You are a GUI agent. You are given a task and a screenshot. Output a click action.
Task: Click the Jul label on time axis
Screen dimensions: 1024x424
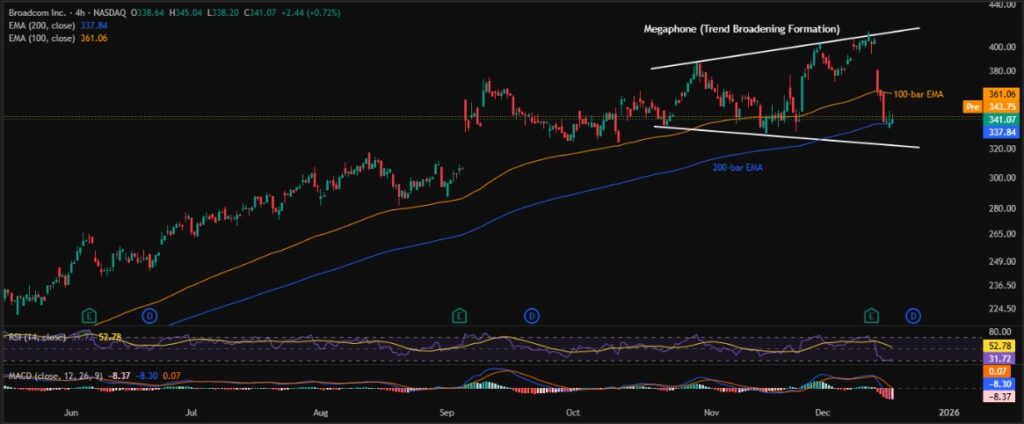tap(191, 412)
